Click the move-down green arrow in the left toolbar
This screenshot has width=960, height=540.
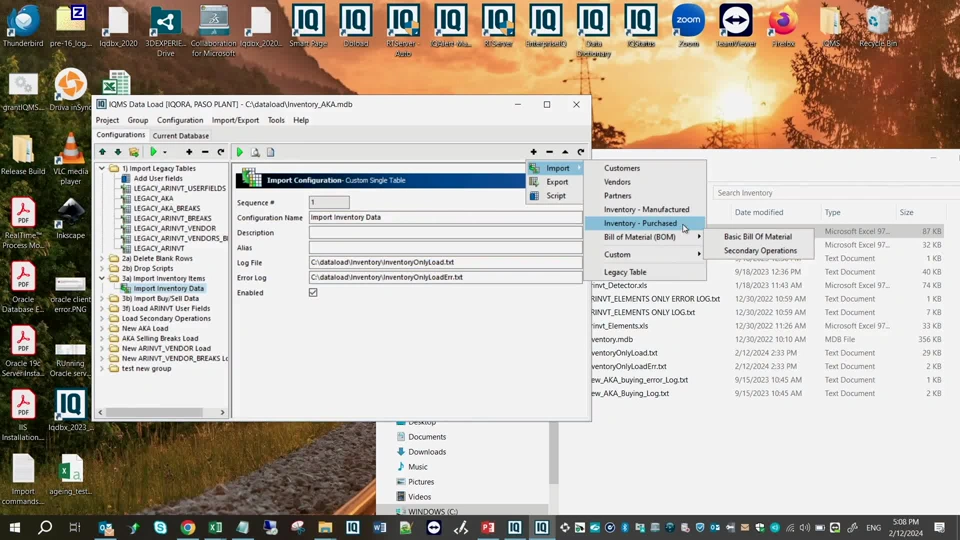[117, 152]
